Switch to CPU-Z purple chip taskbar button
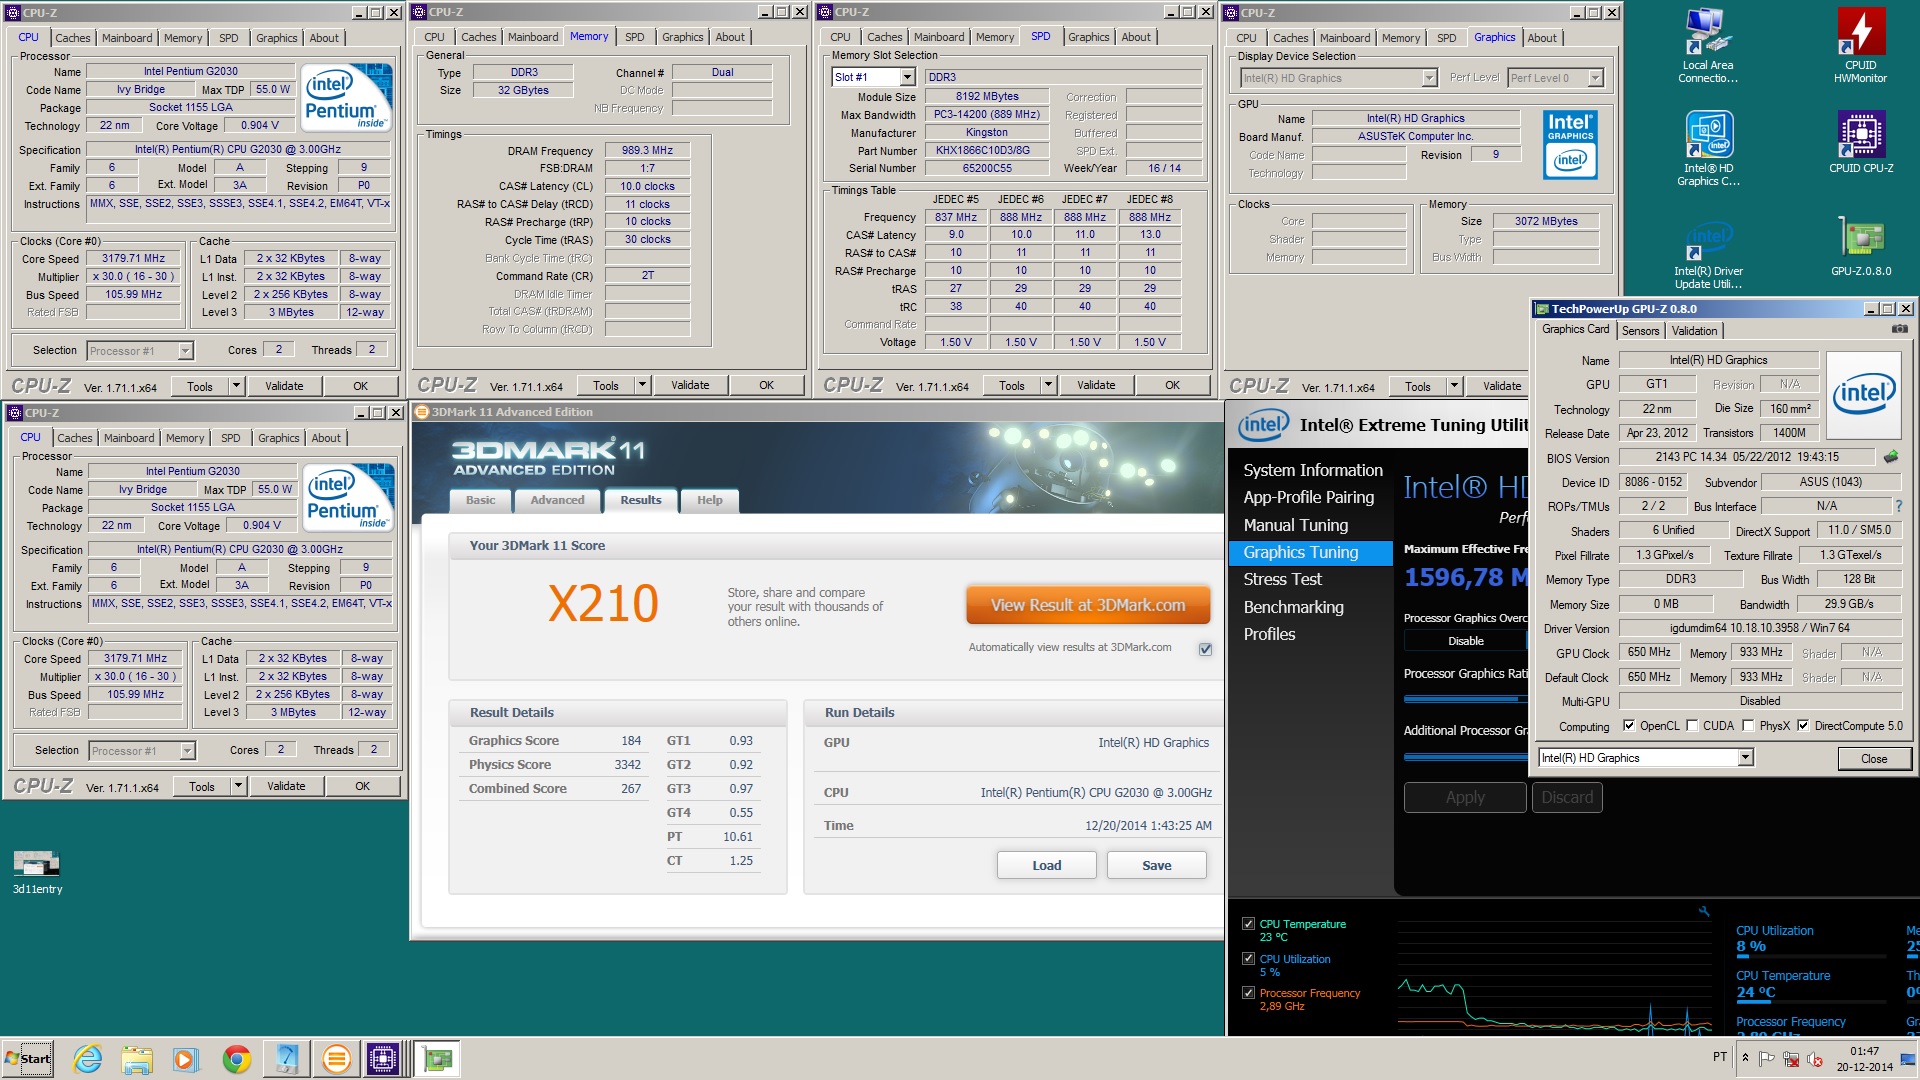Viewport: 1920px width, 1080px height. point(383,1058)
